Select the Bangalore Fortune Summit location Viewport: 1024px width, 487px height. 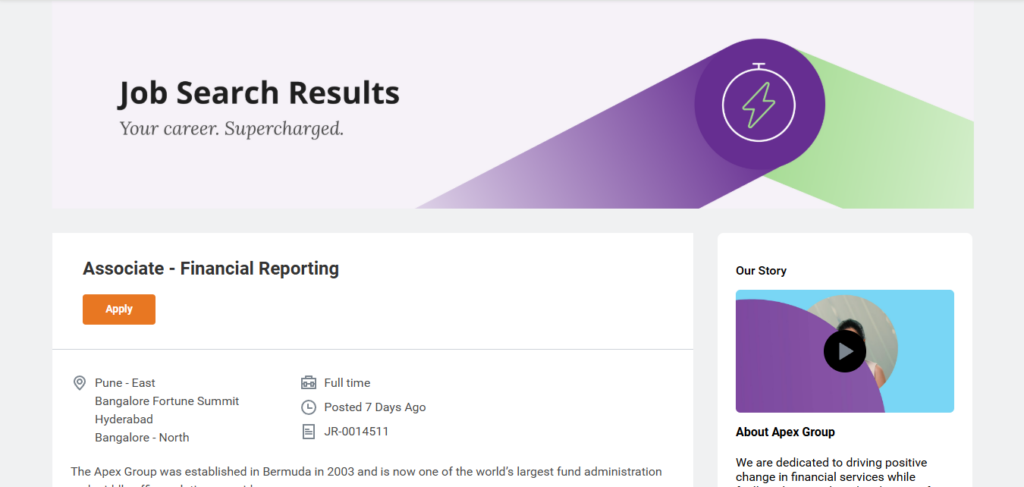[x=167, y=401]
